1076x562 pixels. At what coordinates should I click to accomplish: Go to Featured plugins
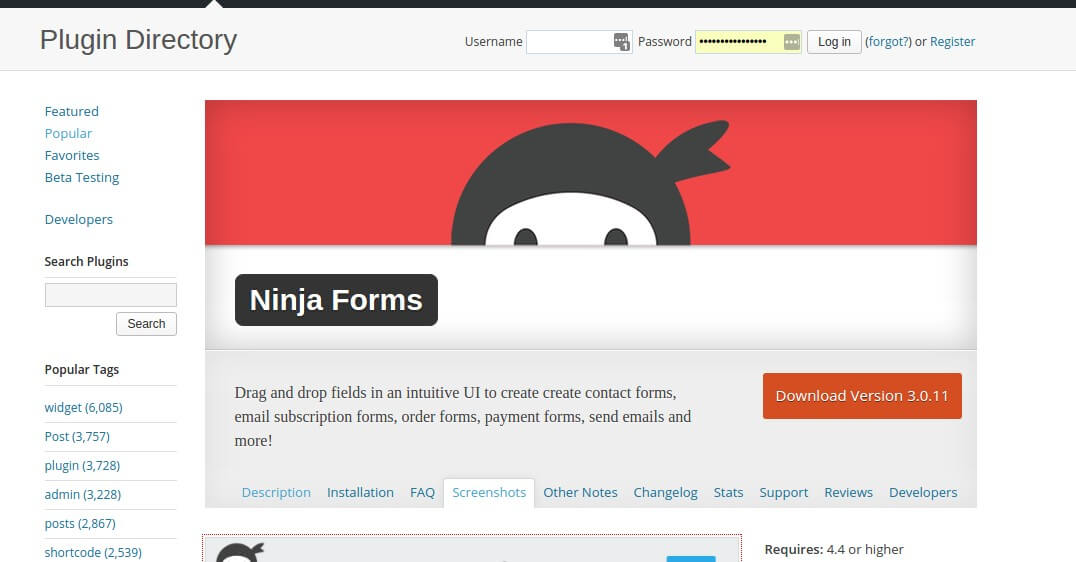click(71, 111)
